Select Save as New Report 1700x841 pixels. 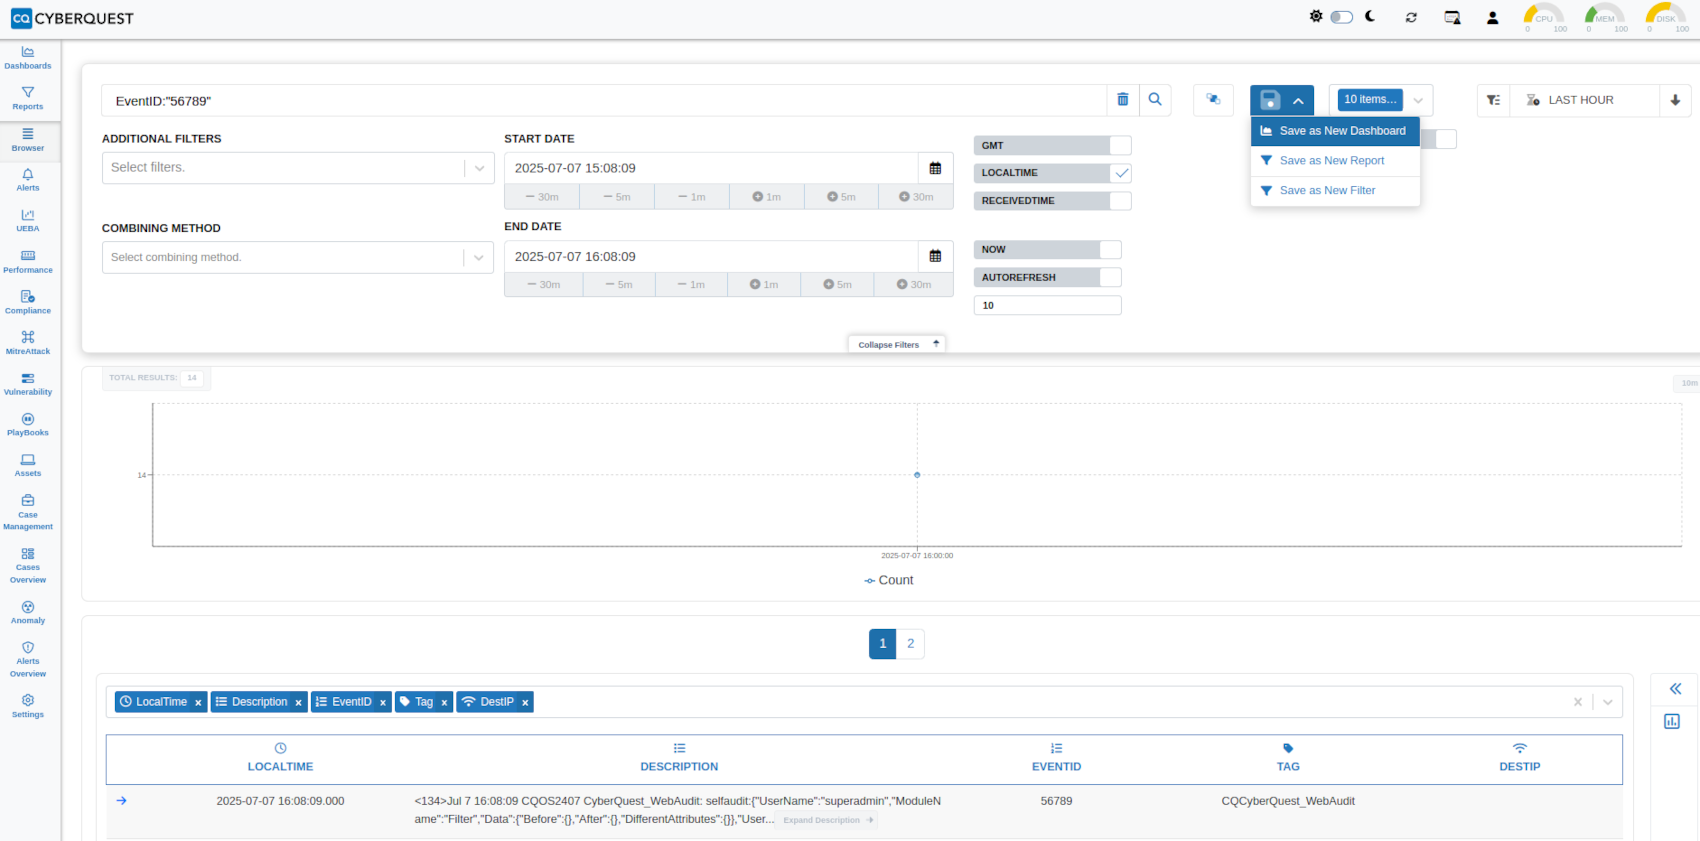coord(1332,161)
